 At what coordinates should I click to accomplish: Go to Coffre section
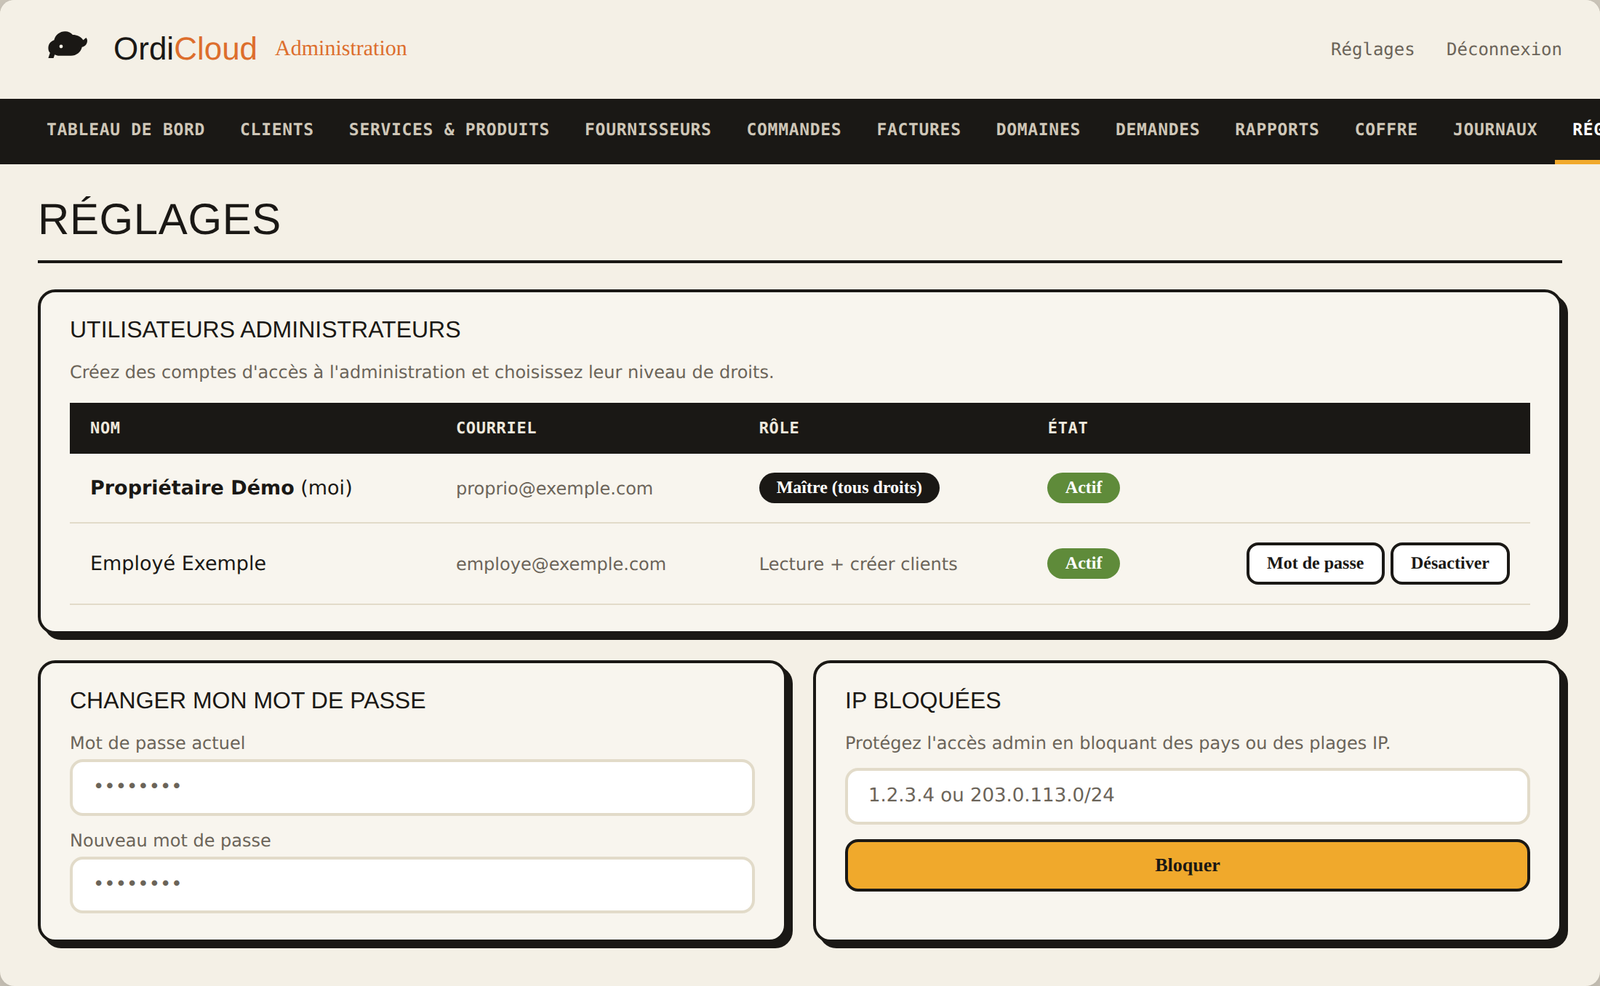(1386, 130)
